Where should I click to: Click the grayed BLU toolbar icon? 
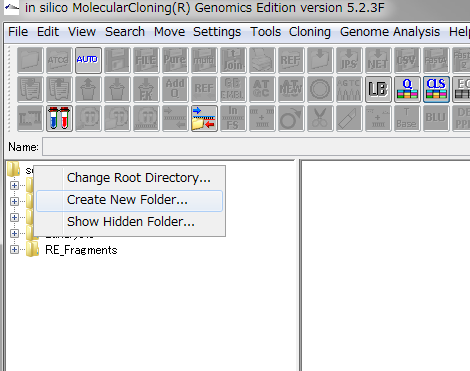coord(436,118)
